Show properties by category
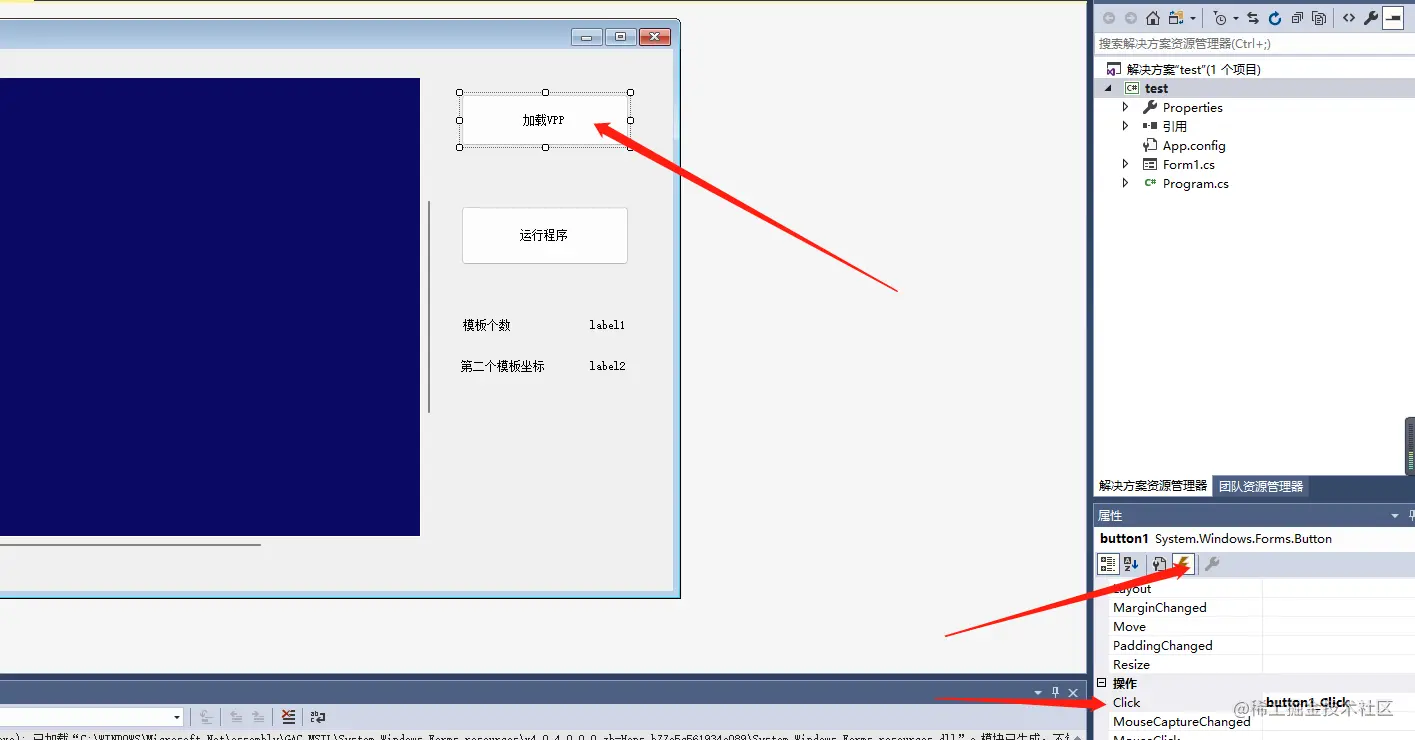The height and width of the screenshot is (740, 1415). pos(1108,565)
